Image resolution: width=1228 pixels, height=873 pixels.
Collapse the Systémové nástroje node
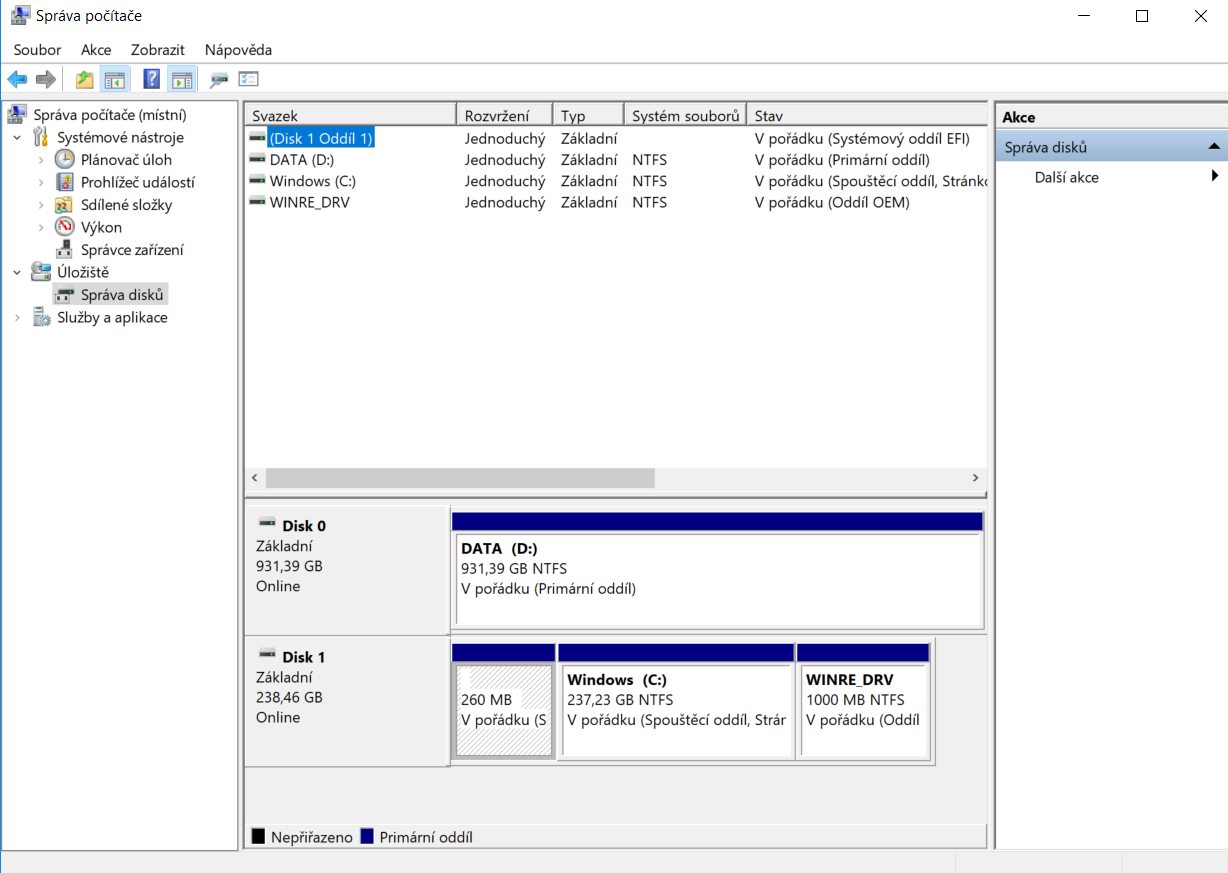pyautogui.click(x=17, y=138)
